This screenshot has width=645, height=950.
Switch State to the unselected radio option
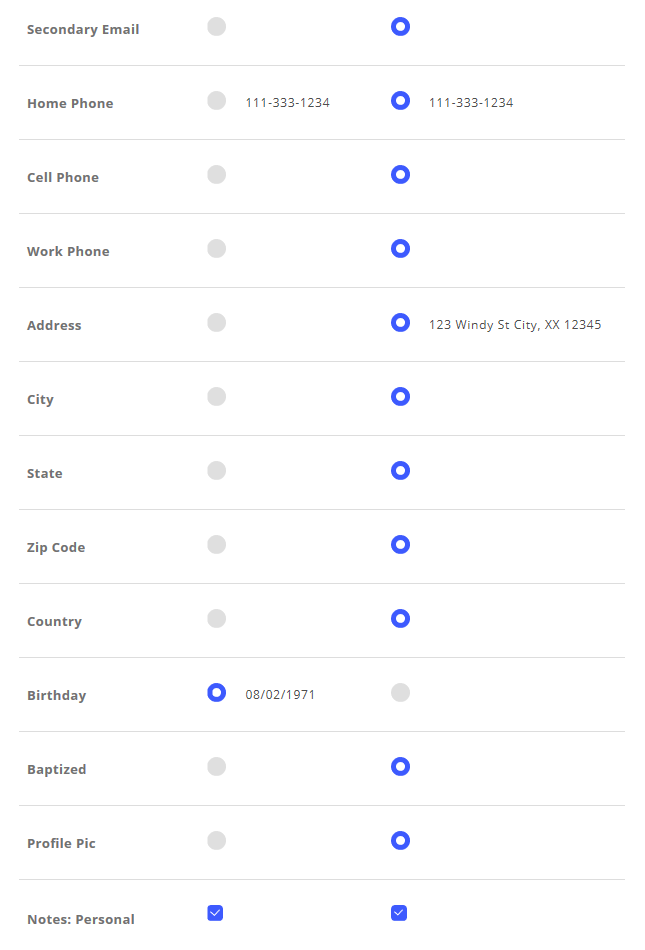217,471
